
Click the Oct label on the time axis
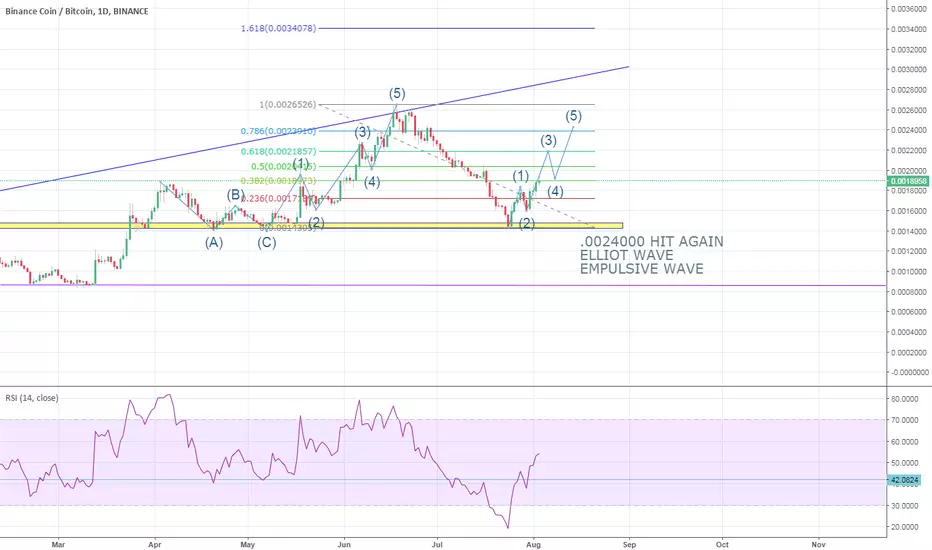coord(722,544)
